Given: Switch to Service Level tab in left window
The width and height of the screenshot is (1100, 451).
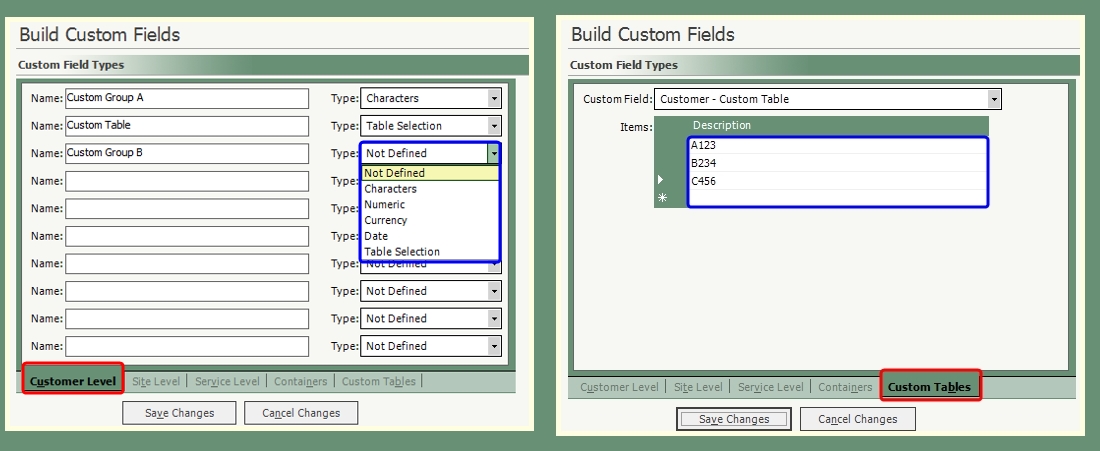Looking at the screenshot, I should coord(227,382).
